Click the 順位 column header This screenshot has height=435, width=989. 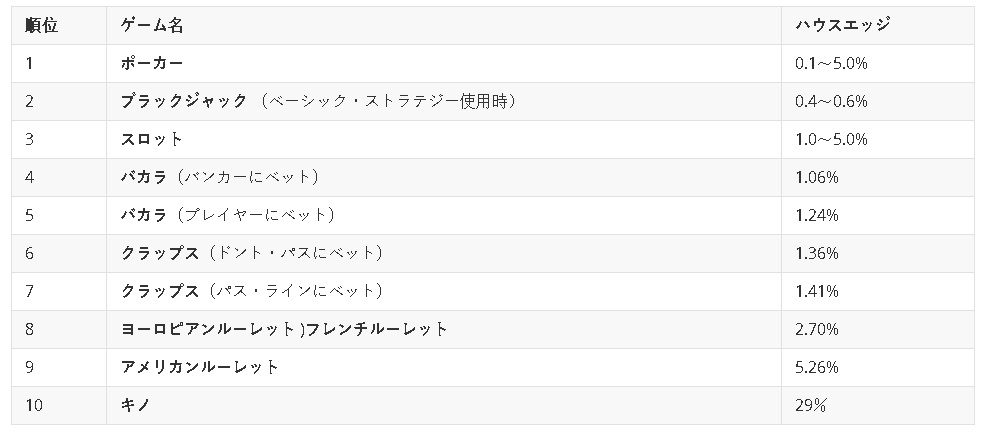pos(42,26)
